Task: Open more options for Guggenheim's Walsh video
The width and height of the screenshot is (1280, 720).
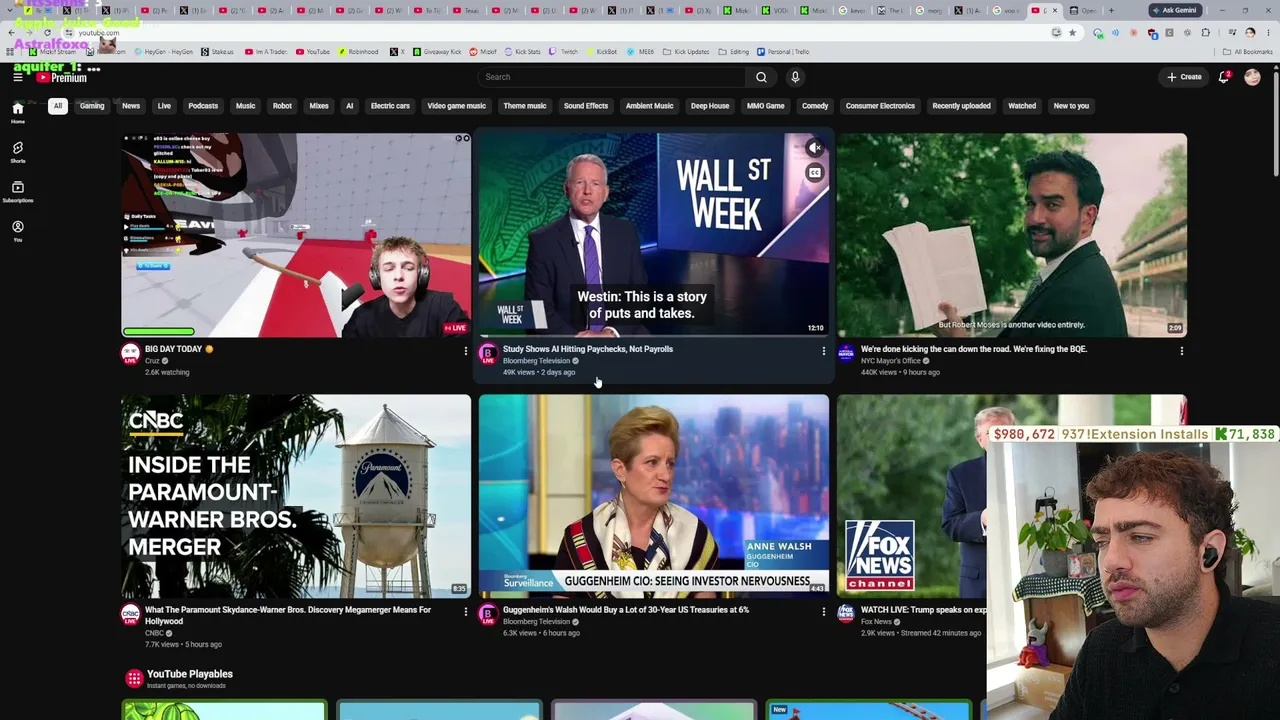Action: click(823, 612)
